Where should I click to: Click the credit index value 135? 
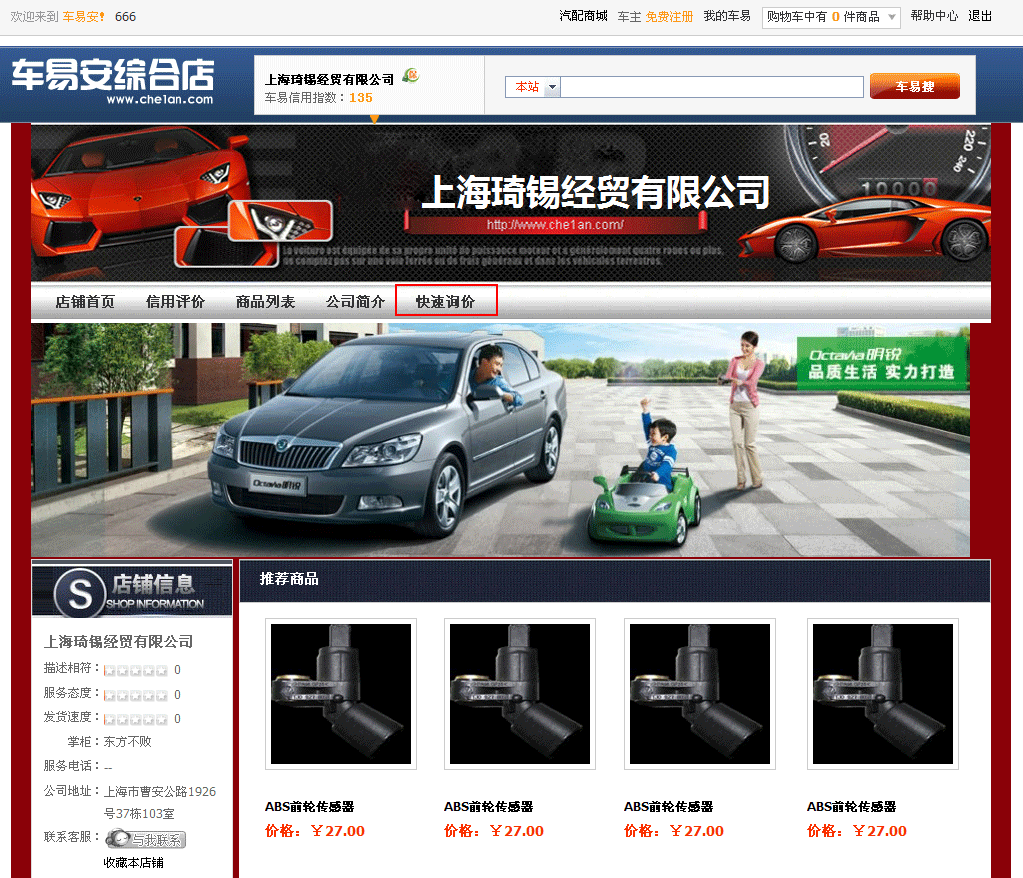[361, 98]
